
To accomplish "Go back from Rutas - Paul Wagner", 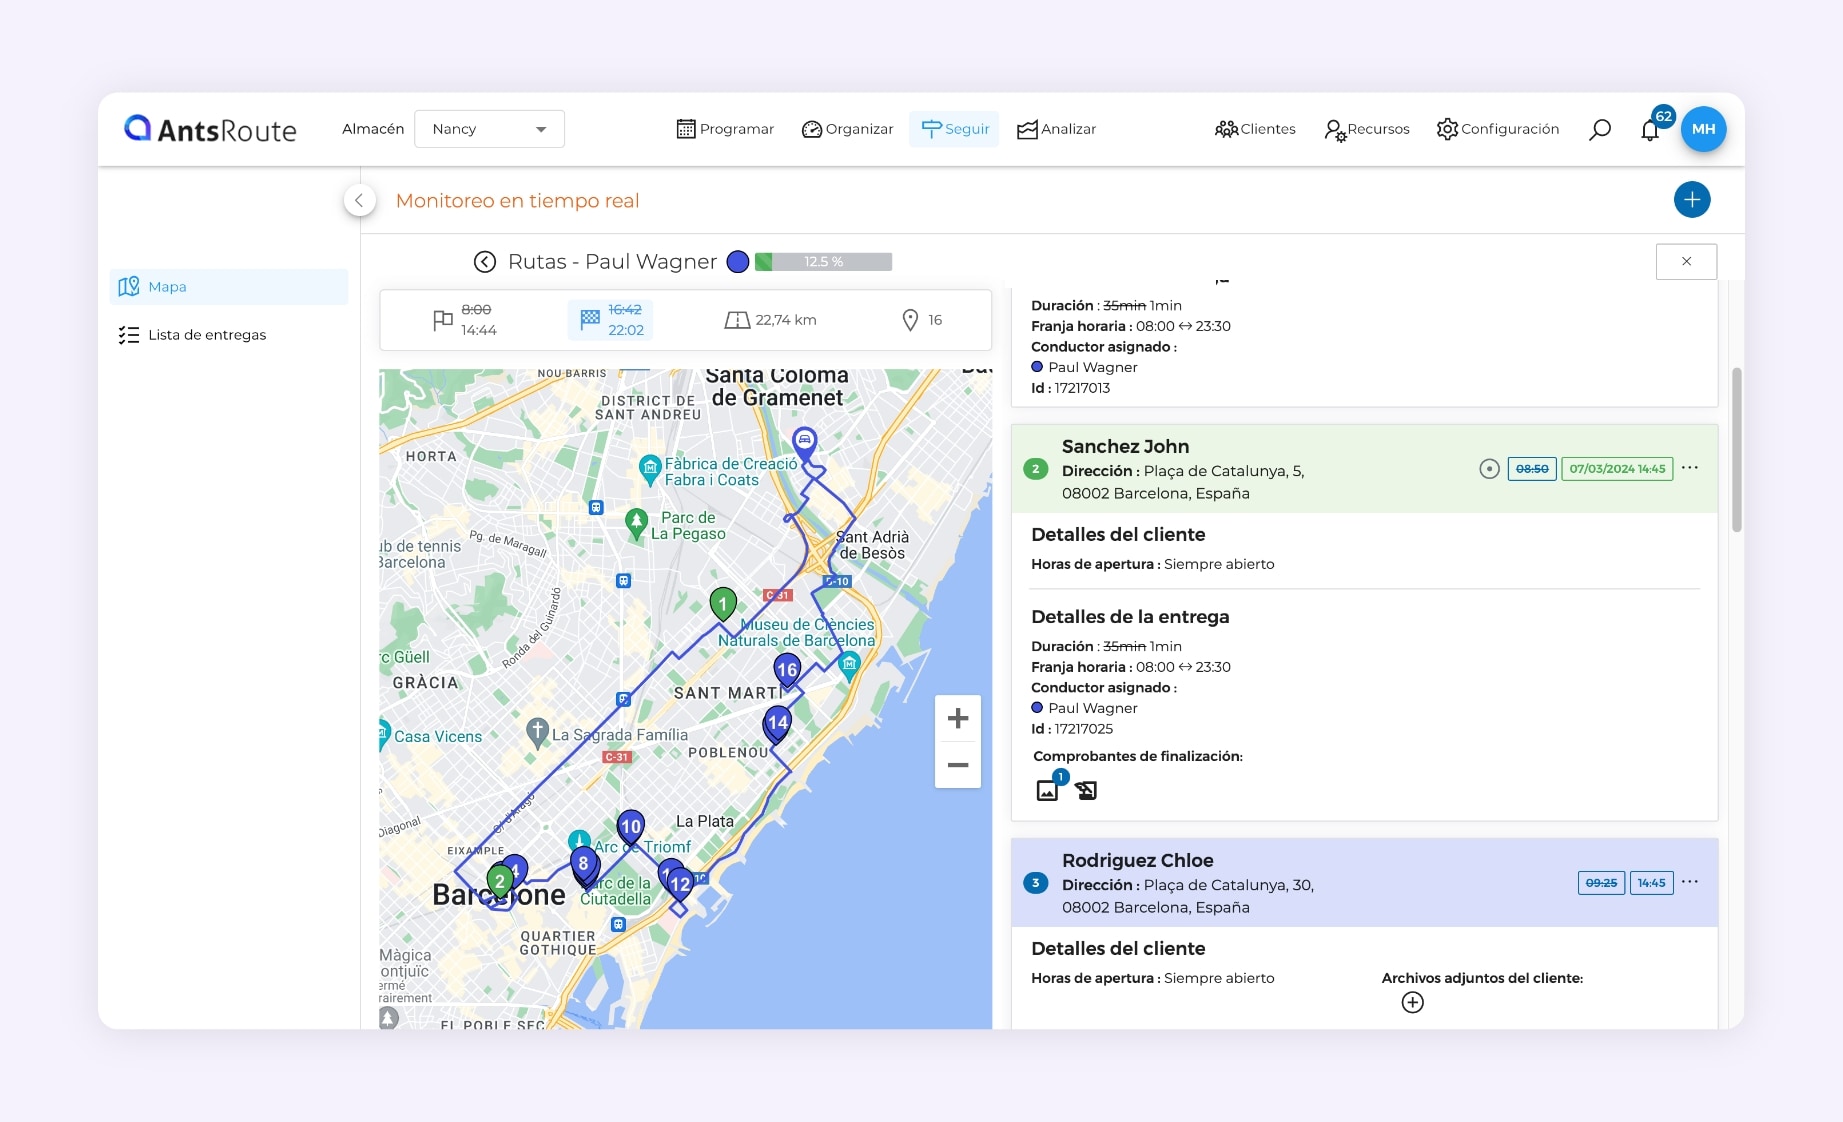I will coord(484,261).
